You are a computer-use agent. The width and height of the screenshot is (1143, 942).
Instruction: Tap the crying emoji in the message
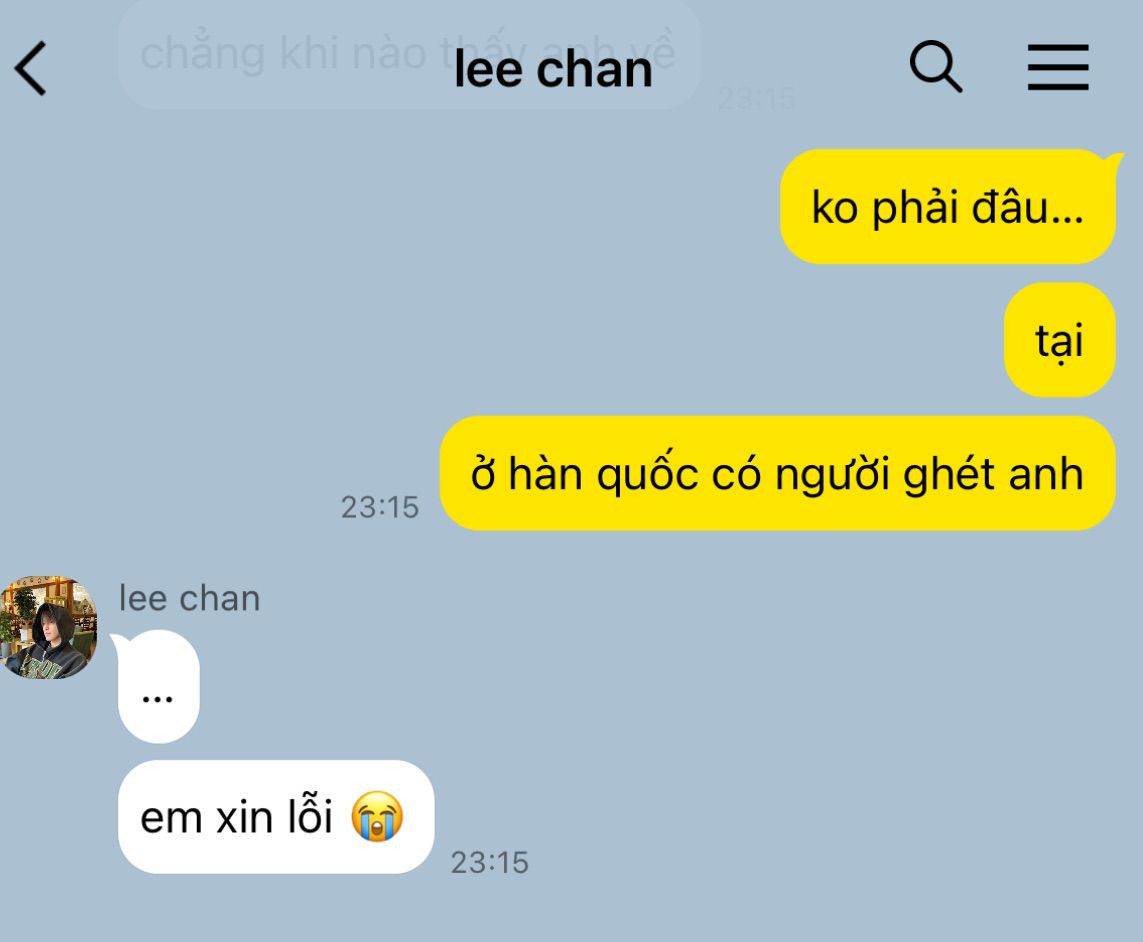point(377,817)
